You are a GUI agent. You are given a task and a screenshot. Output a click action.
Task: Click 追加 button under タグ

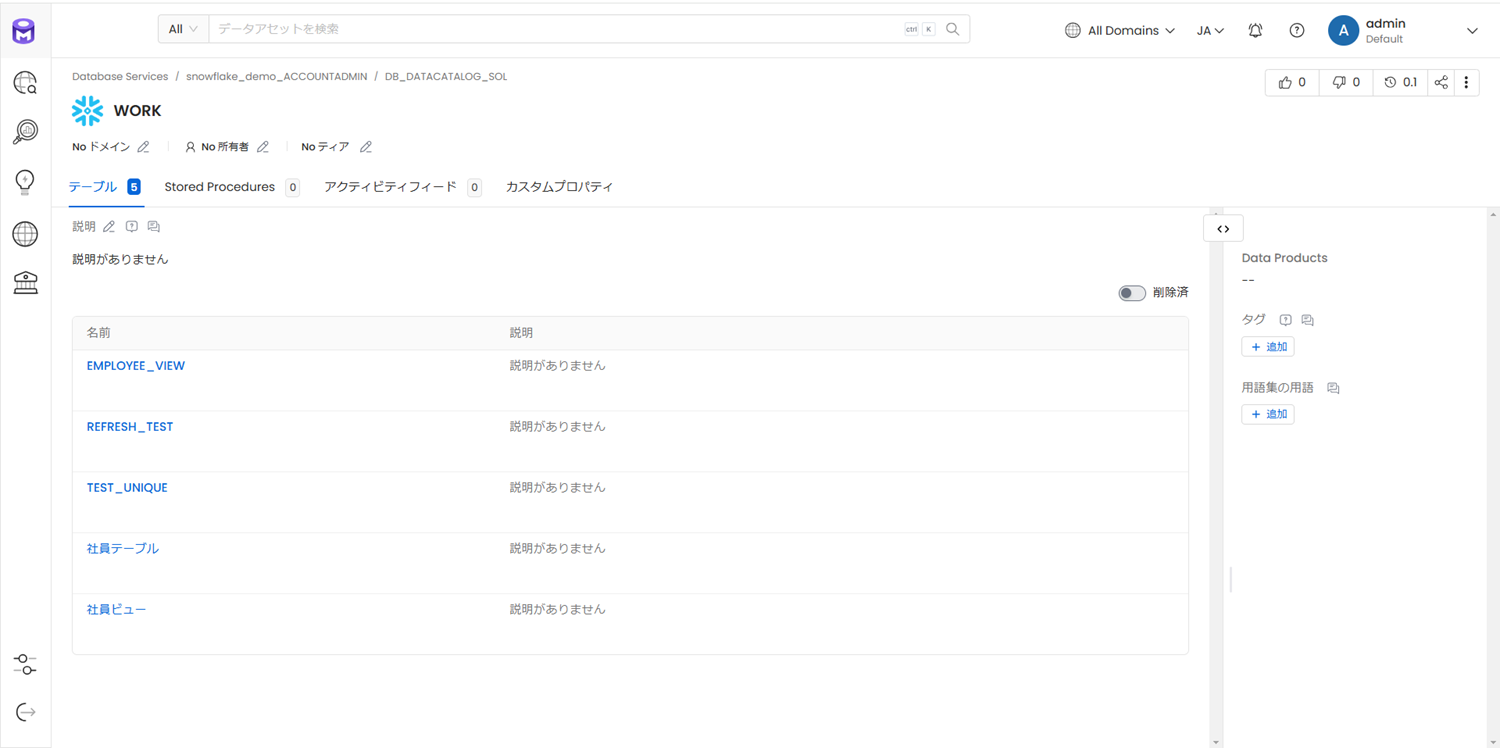(x=1268, y=347)
